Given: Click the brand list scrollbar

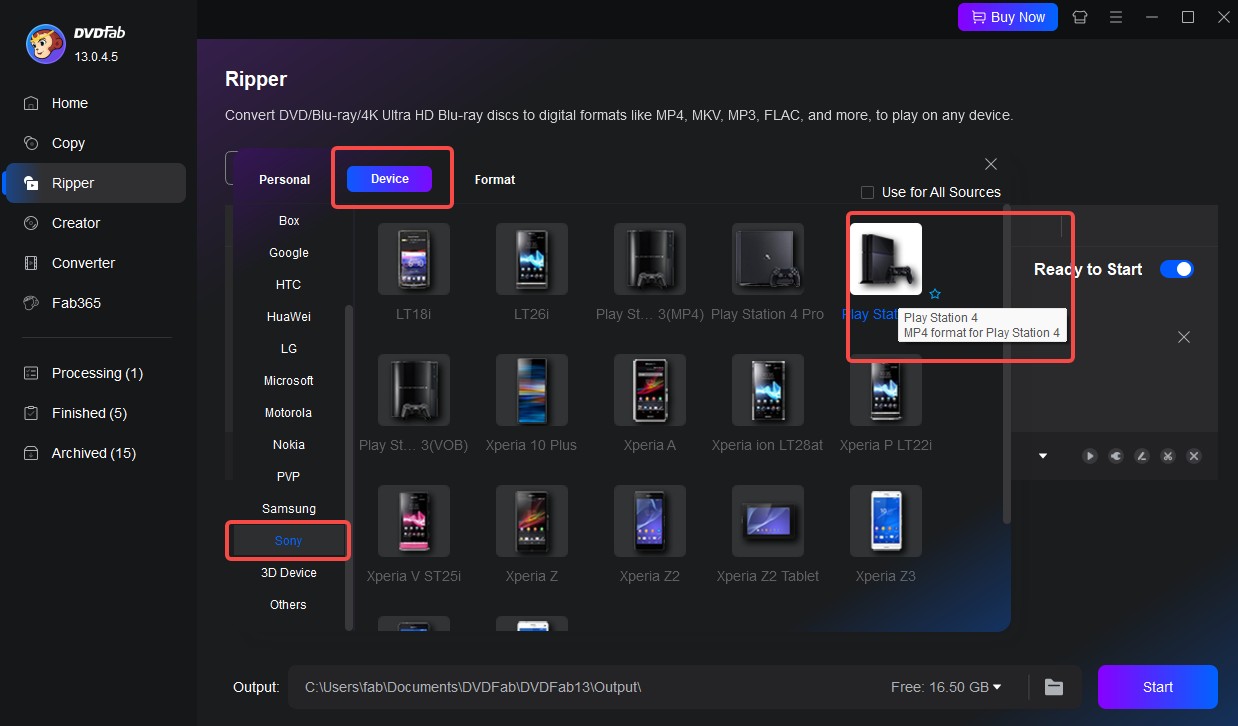Looking at the screenshot, I should coord(349,467).
